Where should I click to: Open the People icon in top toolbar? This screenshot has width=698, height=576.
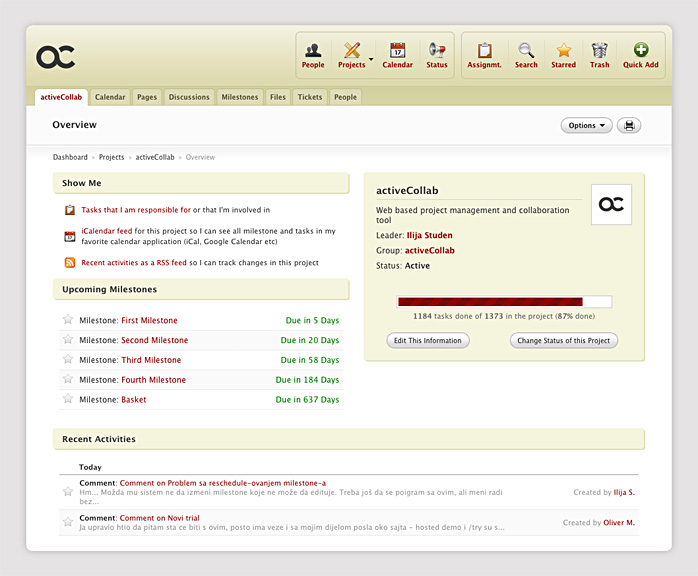[x=313, y=50]
